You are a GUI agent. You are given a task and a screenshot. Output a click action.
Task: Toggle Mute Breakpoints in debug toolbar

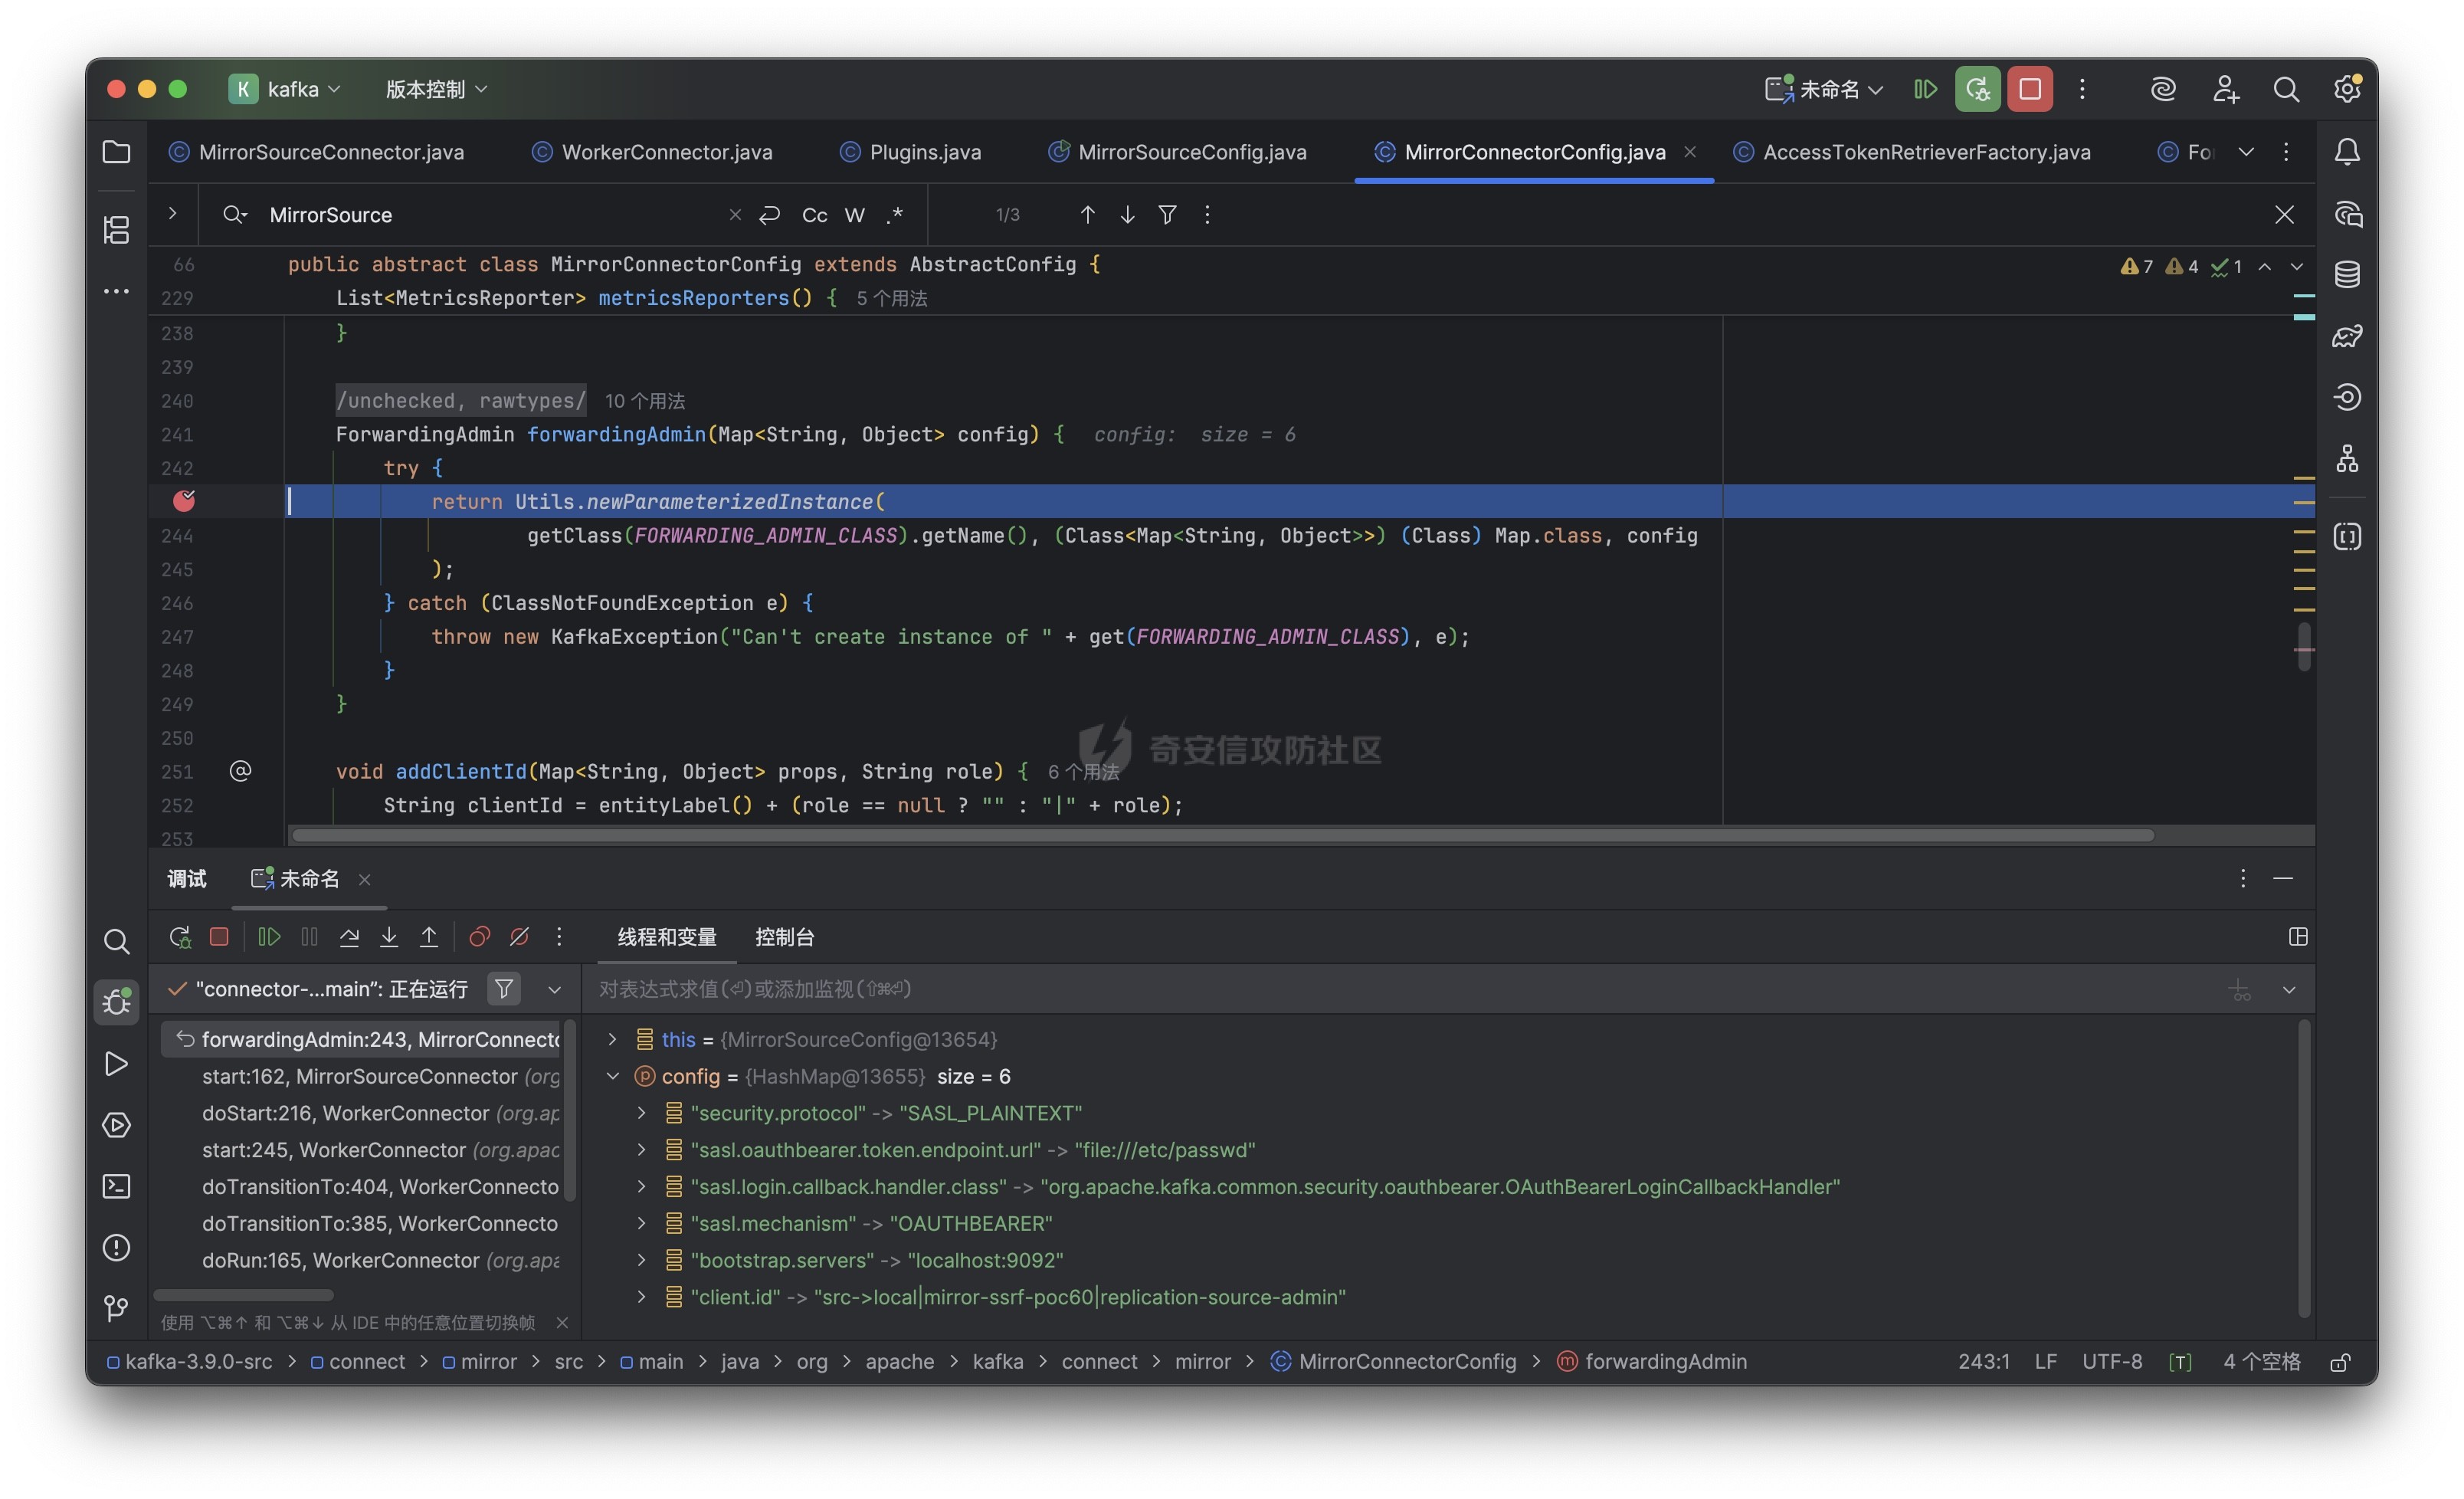[x=519, y=937]
